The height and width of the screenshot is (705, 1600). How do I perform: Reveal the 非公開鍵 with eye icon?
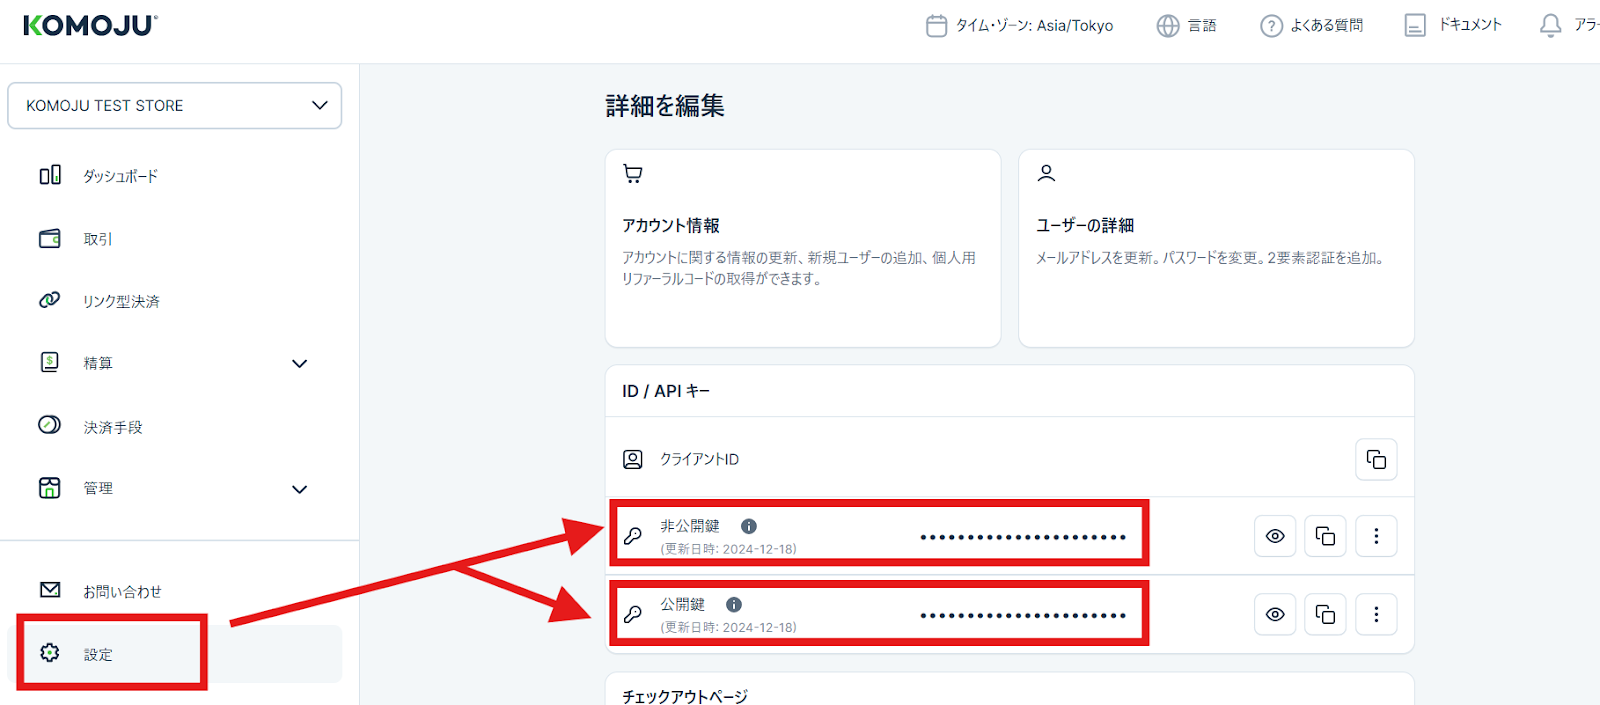click(1275, 536)
